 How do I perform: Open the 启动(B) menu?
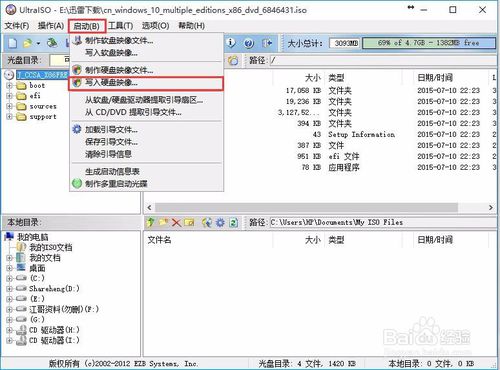(87, 26)
